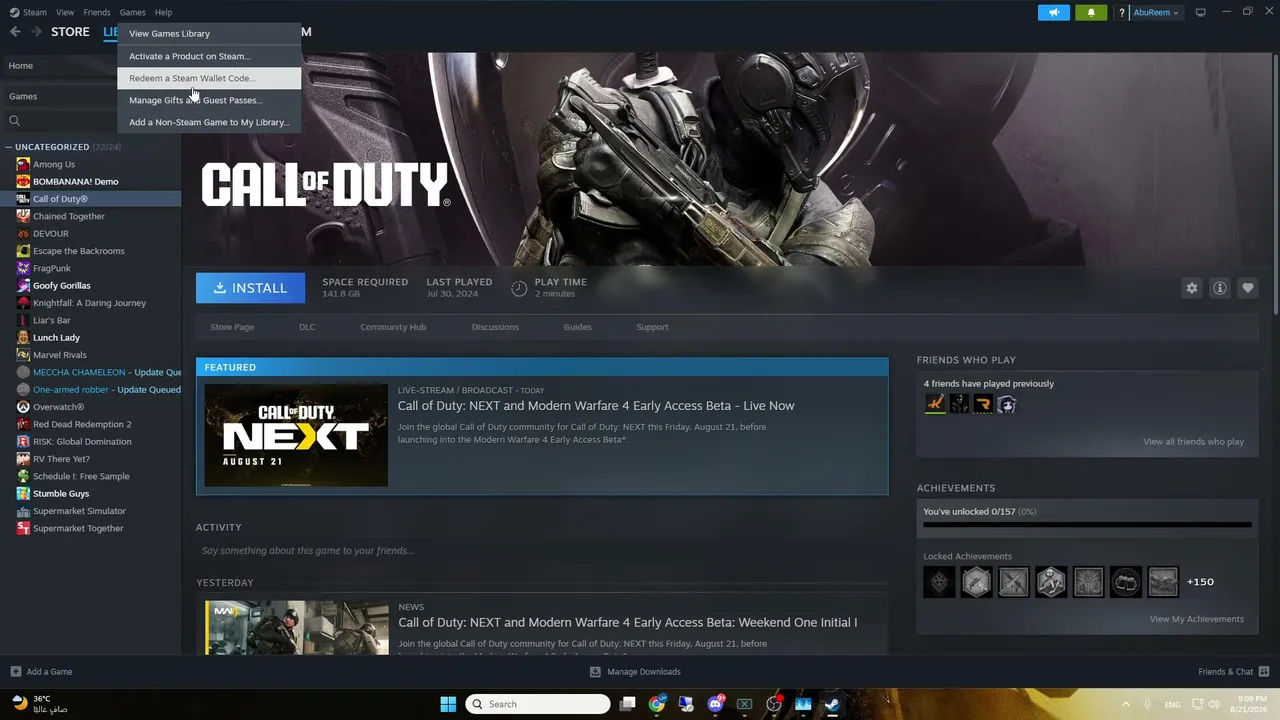Image resolution: width=1280 pixels, height=720 pixels.
Task: Open the Games library filter dropdown
Action: click(60, 96)
